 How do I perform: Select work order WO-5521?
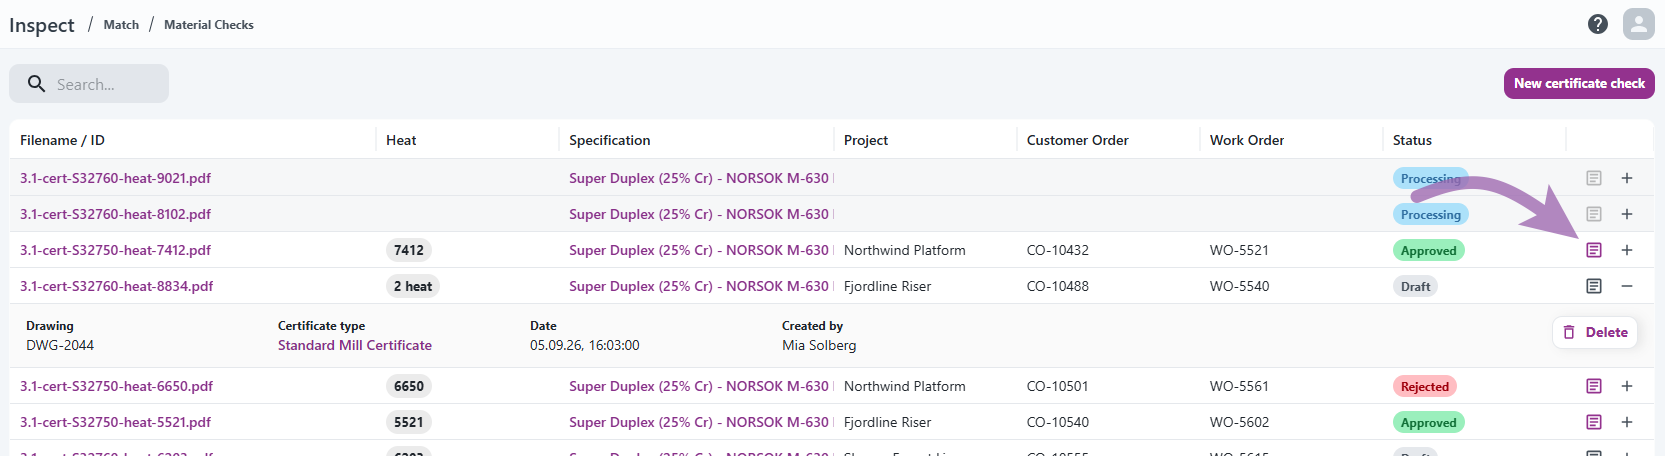coord(1239,250)
